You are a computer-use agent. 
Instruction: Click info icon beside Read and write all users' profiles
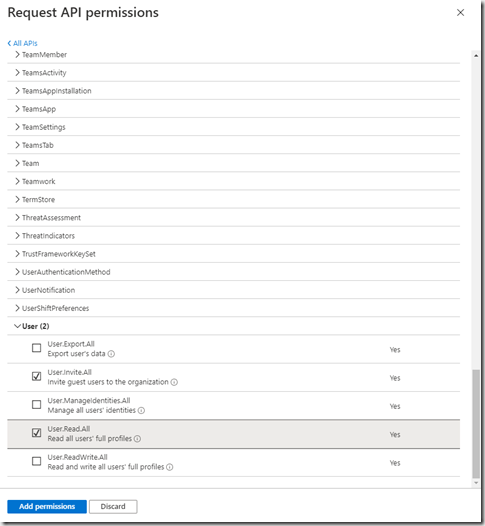pyautogui.click(x=170, y=467)
